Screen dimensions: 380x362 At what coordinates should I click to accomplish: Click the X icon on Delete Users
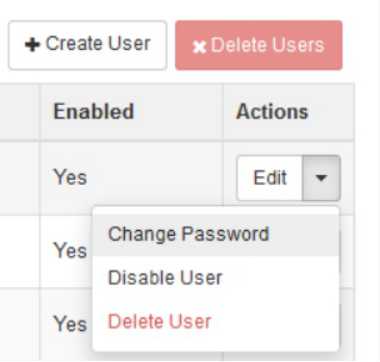pos(199,47)
